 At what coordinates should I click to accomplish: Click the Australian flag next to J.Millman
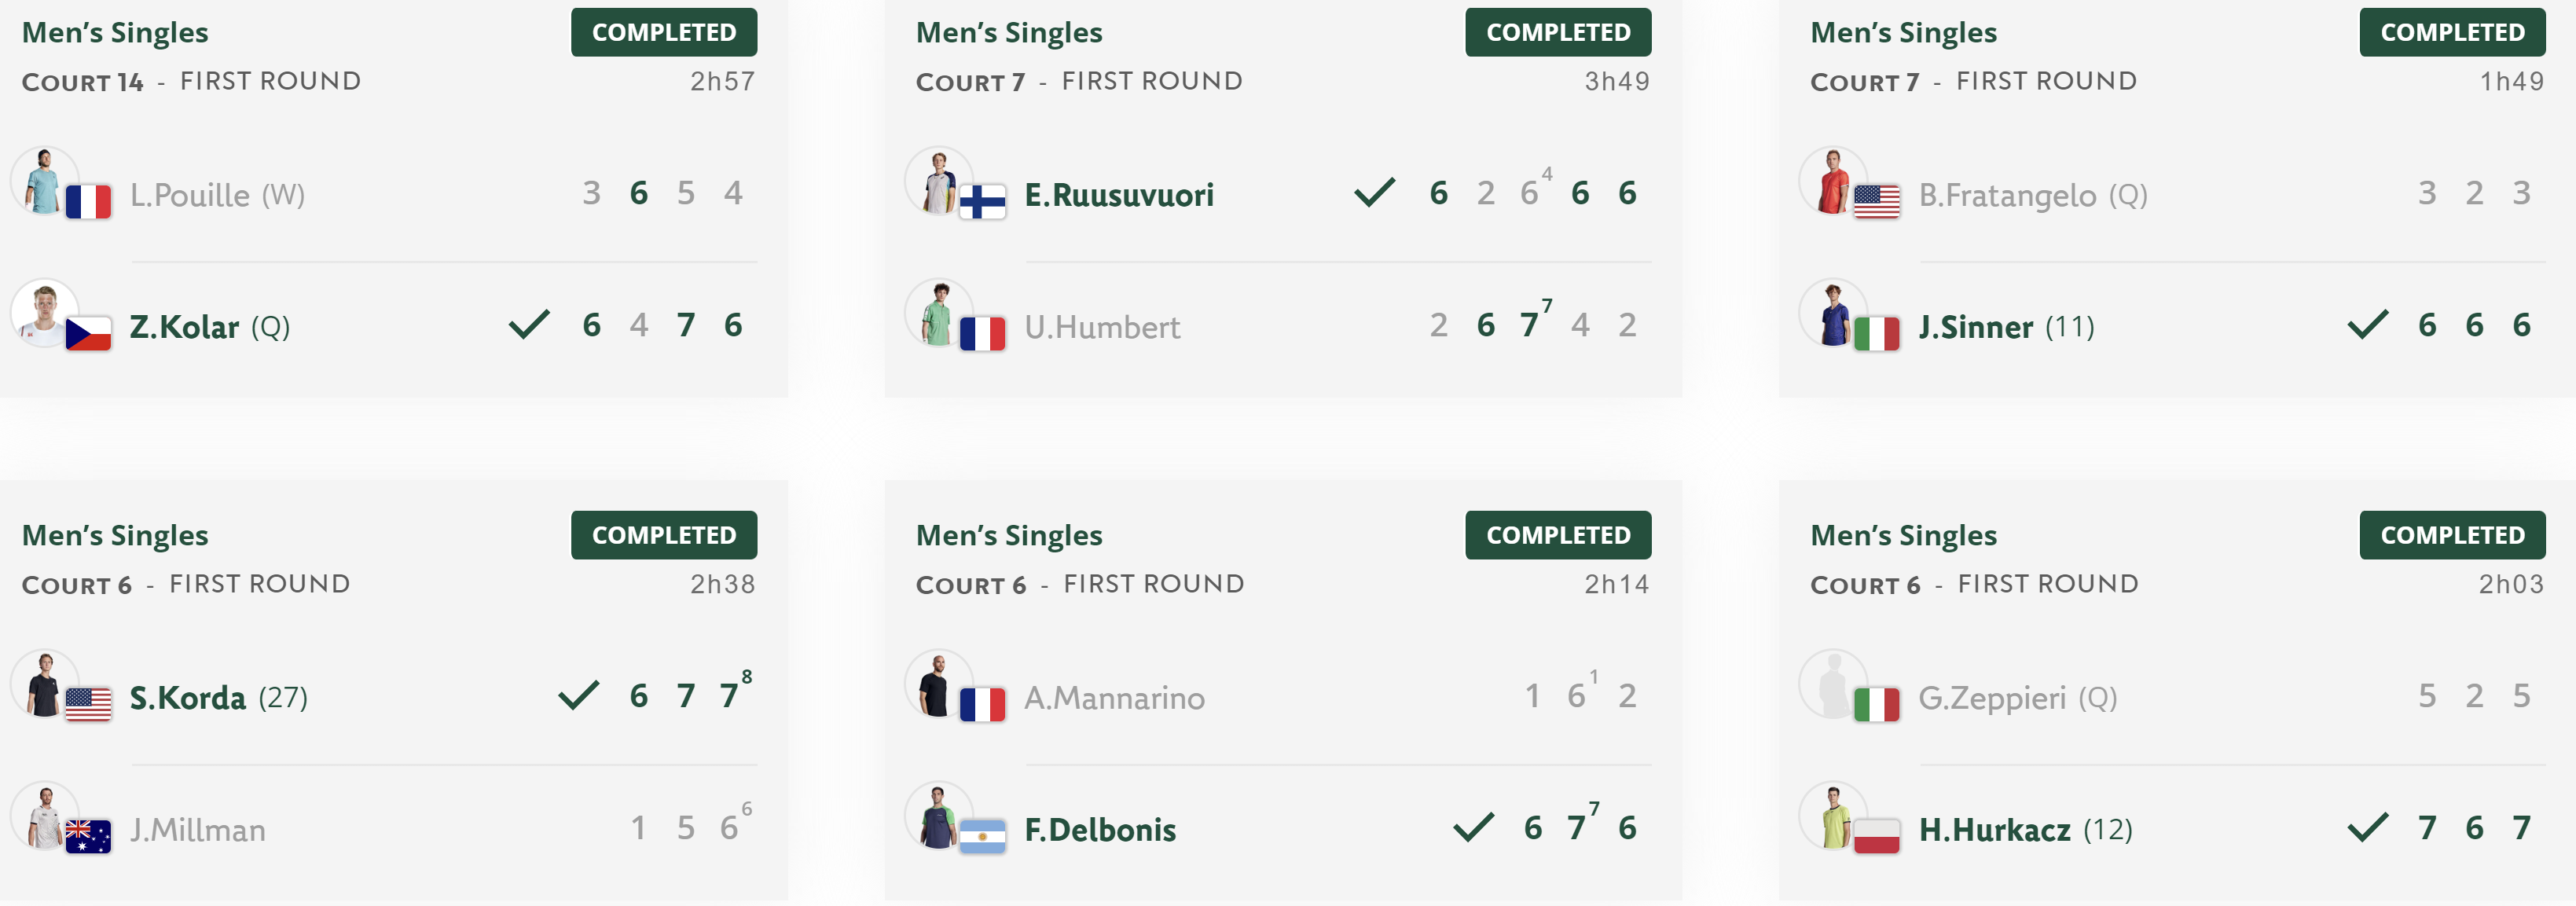[x=88, y=837]
